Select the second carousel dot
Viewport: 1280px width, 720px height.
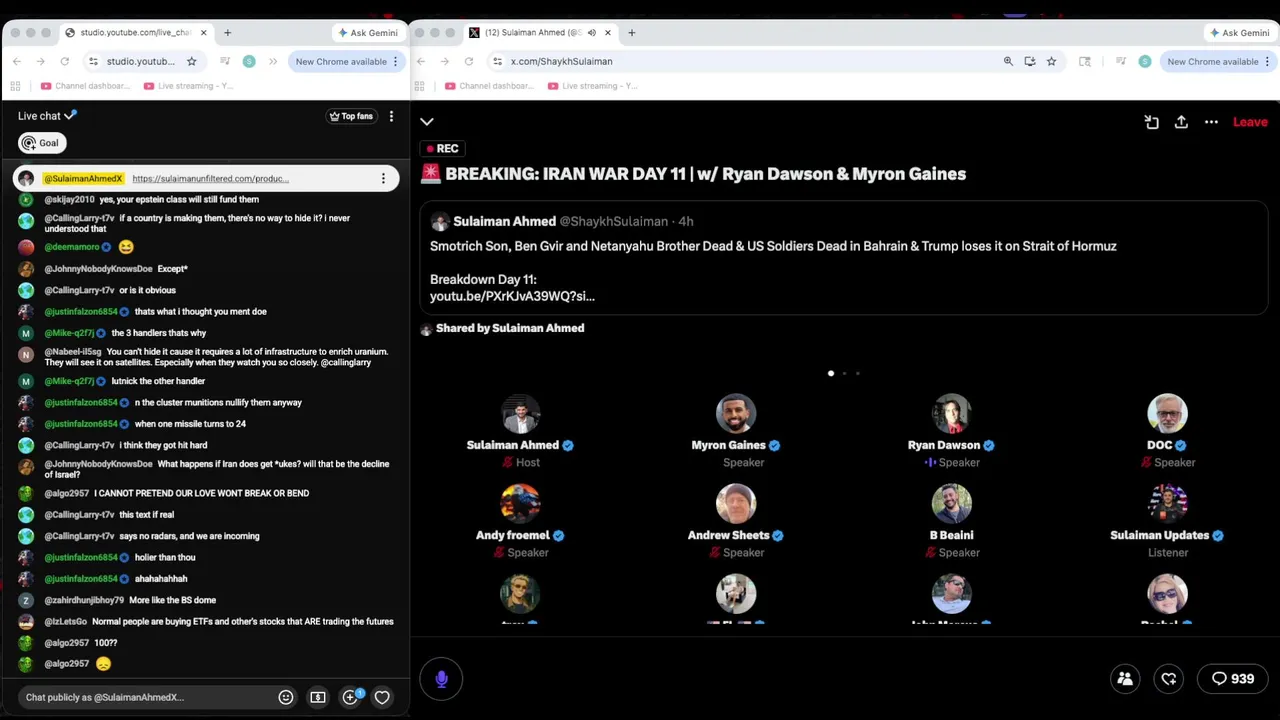pos(844,373)
